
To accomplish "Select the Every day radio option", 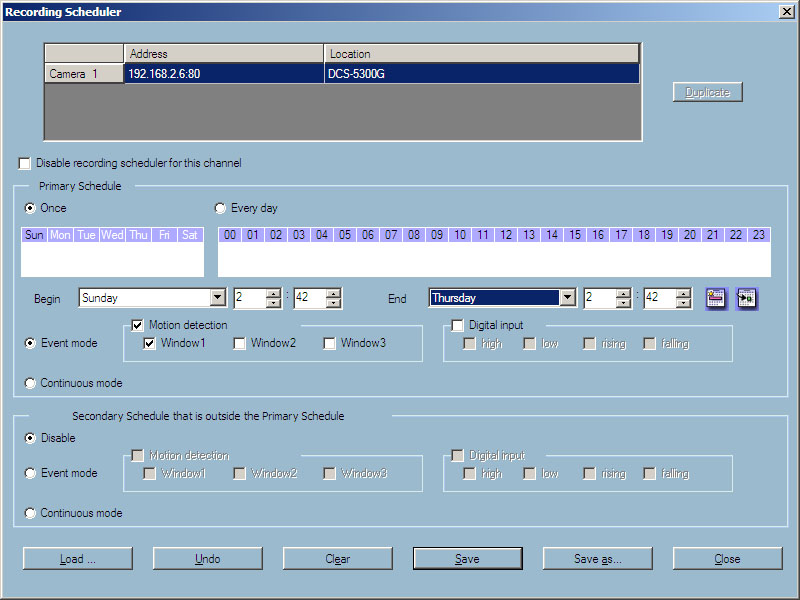I will pos(220,208).
